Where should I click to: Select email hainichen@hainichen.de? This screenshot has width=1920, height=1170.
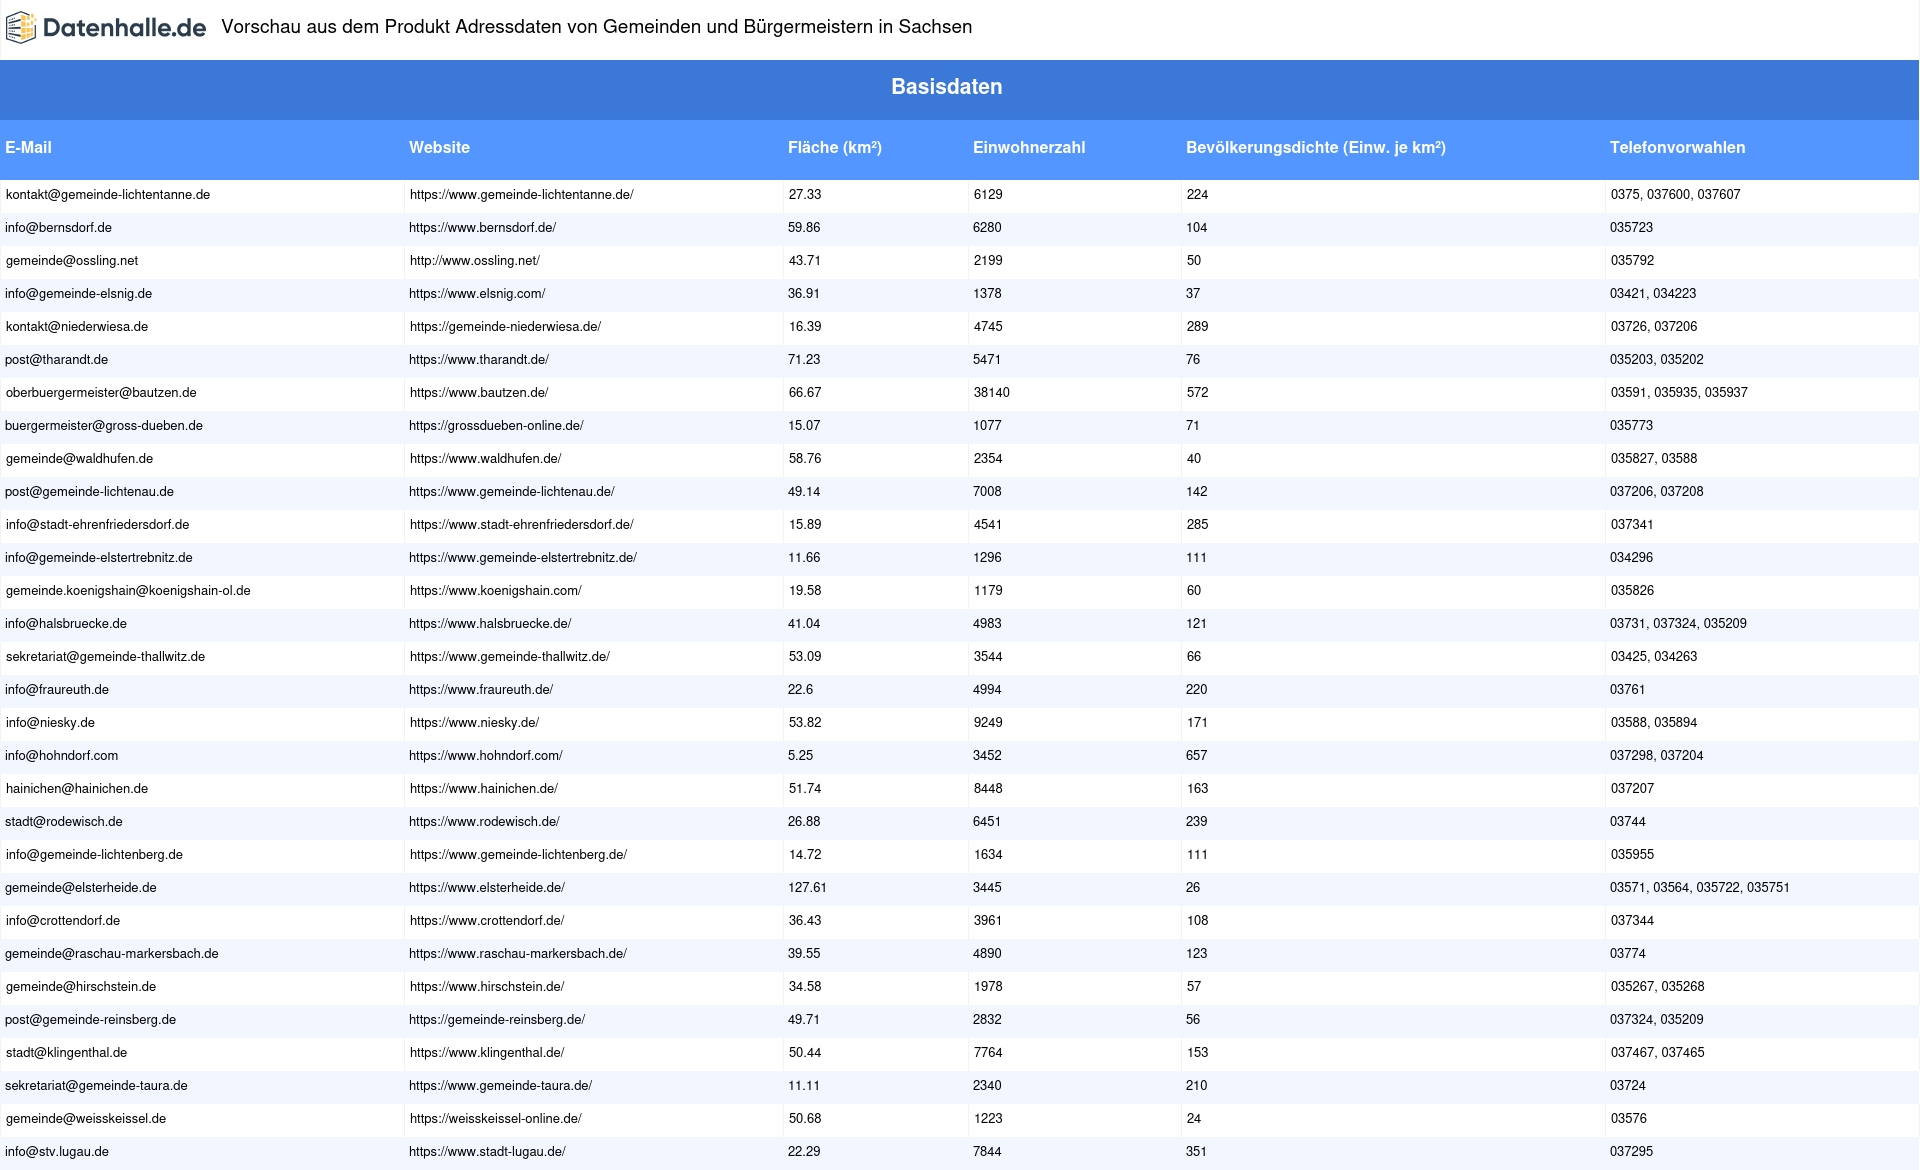(77, 789)
